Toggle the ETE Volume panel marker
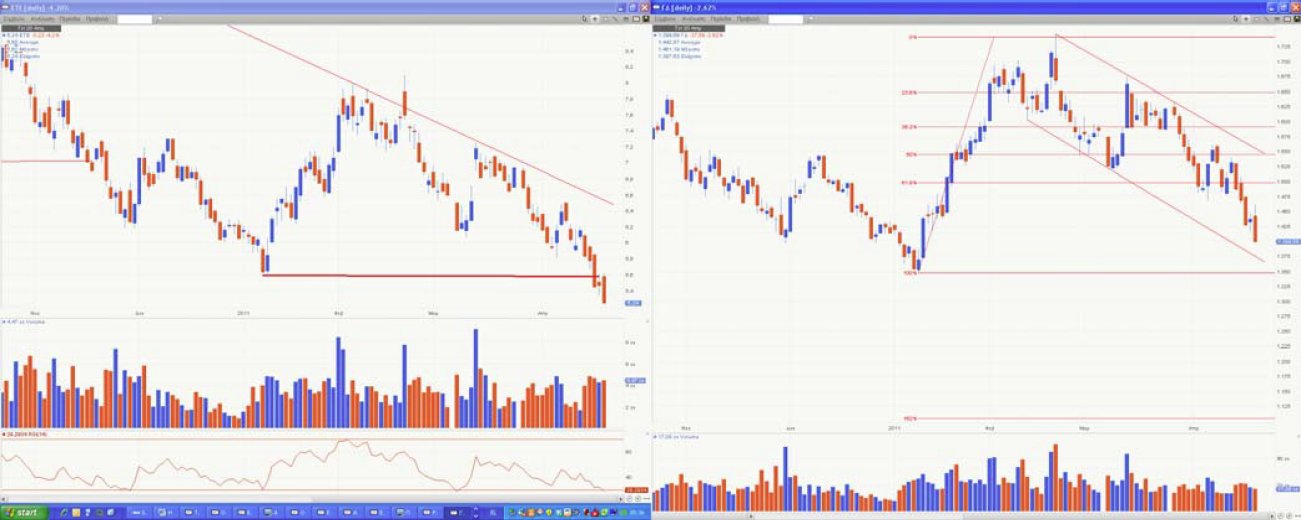This screenshot has height=520, width=1301. pos(3,322)
